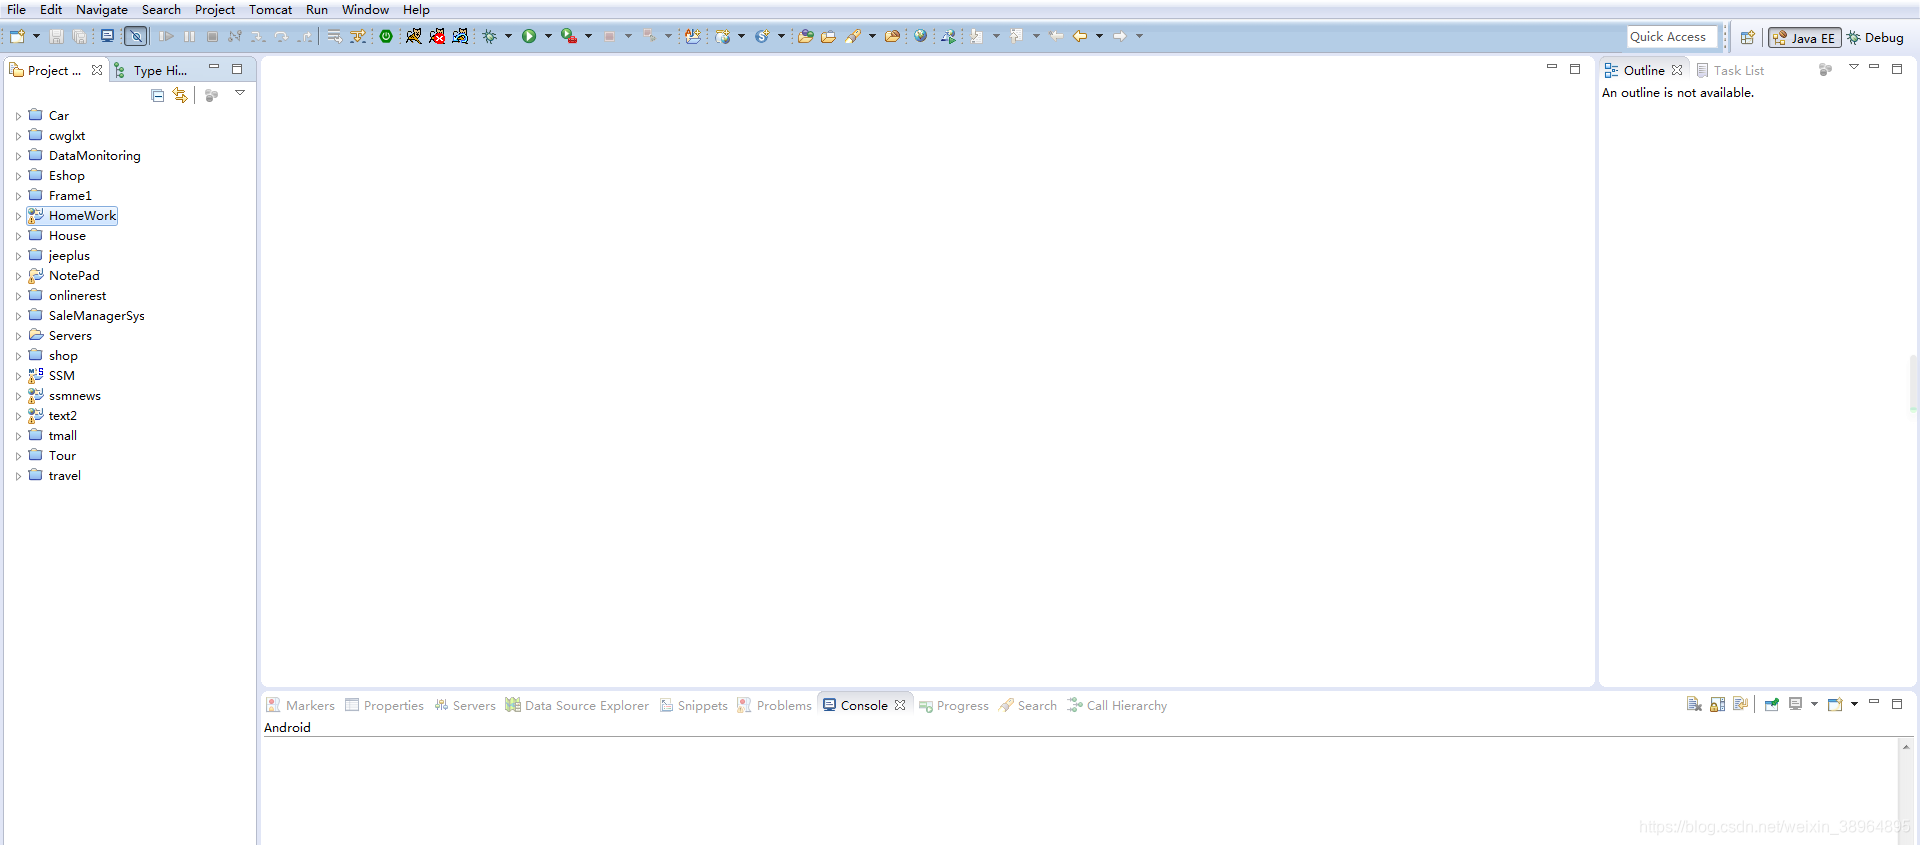Click the Resume debug icon
The image size is (1920, 845).
pyautogui.click(x=167, y=36)
